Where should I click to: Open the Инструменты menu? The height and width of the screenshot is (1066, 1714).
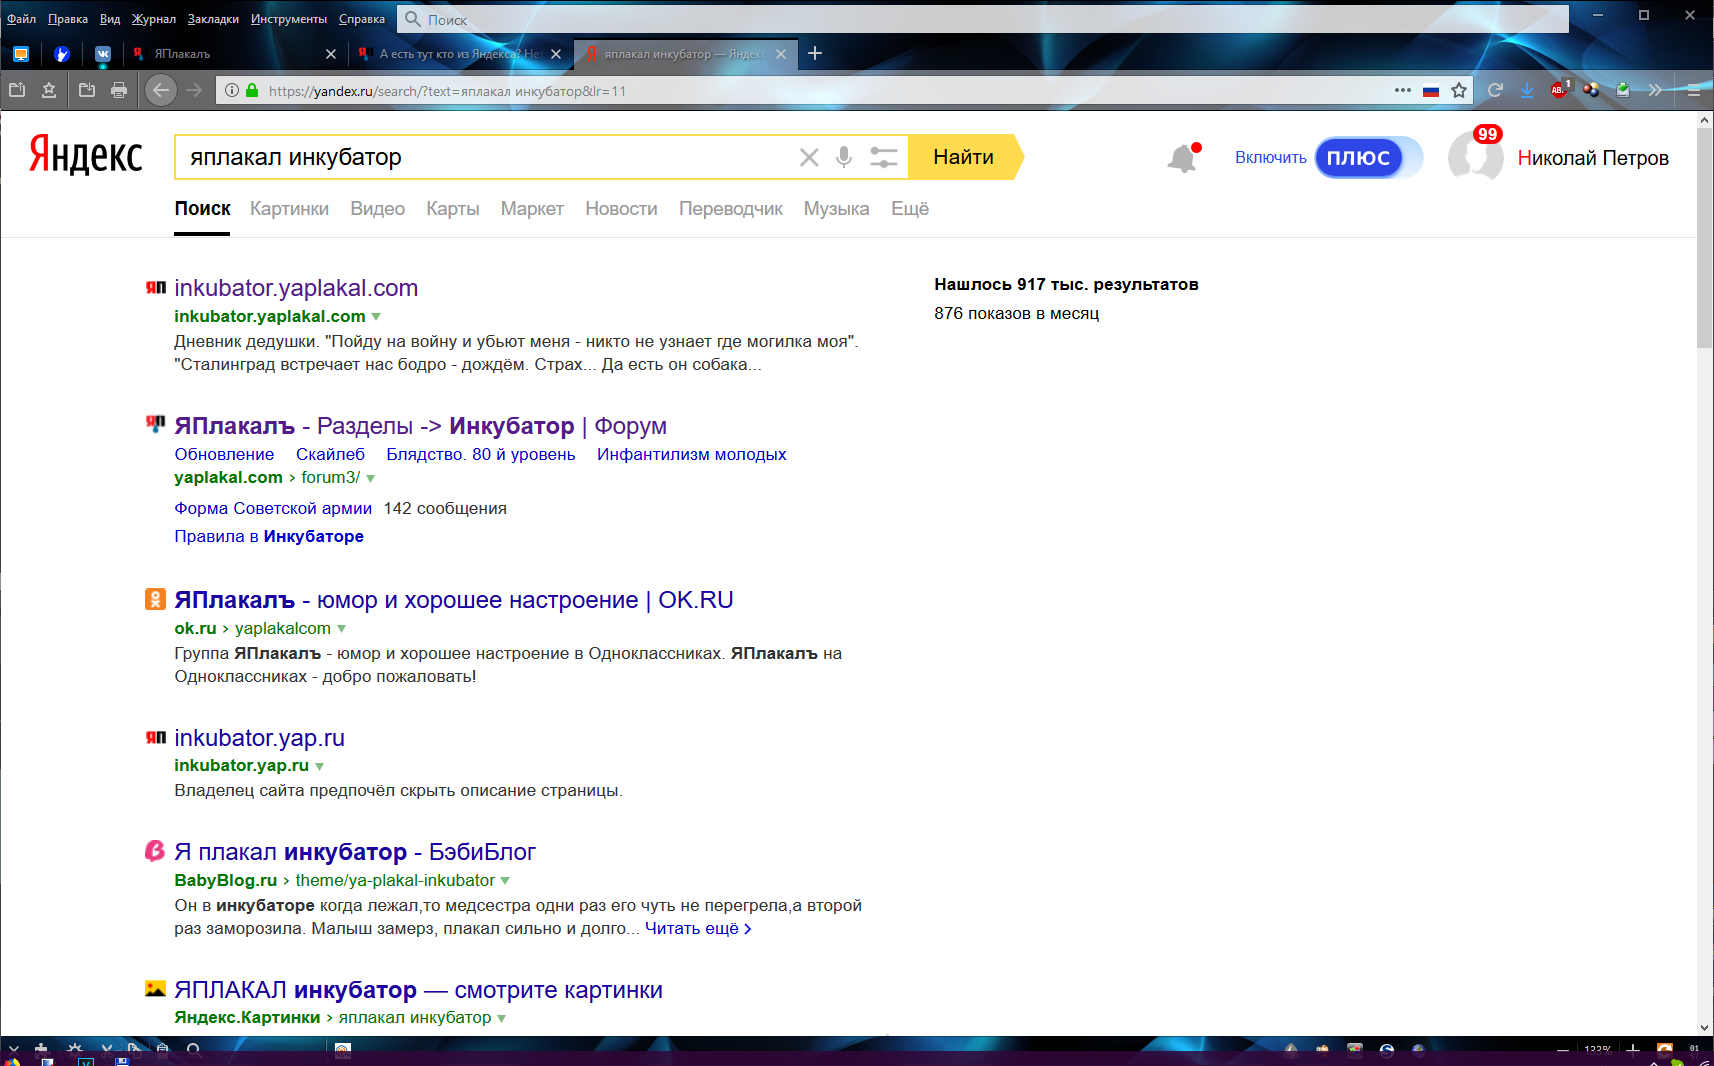click(x=288, y=19)
